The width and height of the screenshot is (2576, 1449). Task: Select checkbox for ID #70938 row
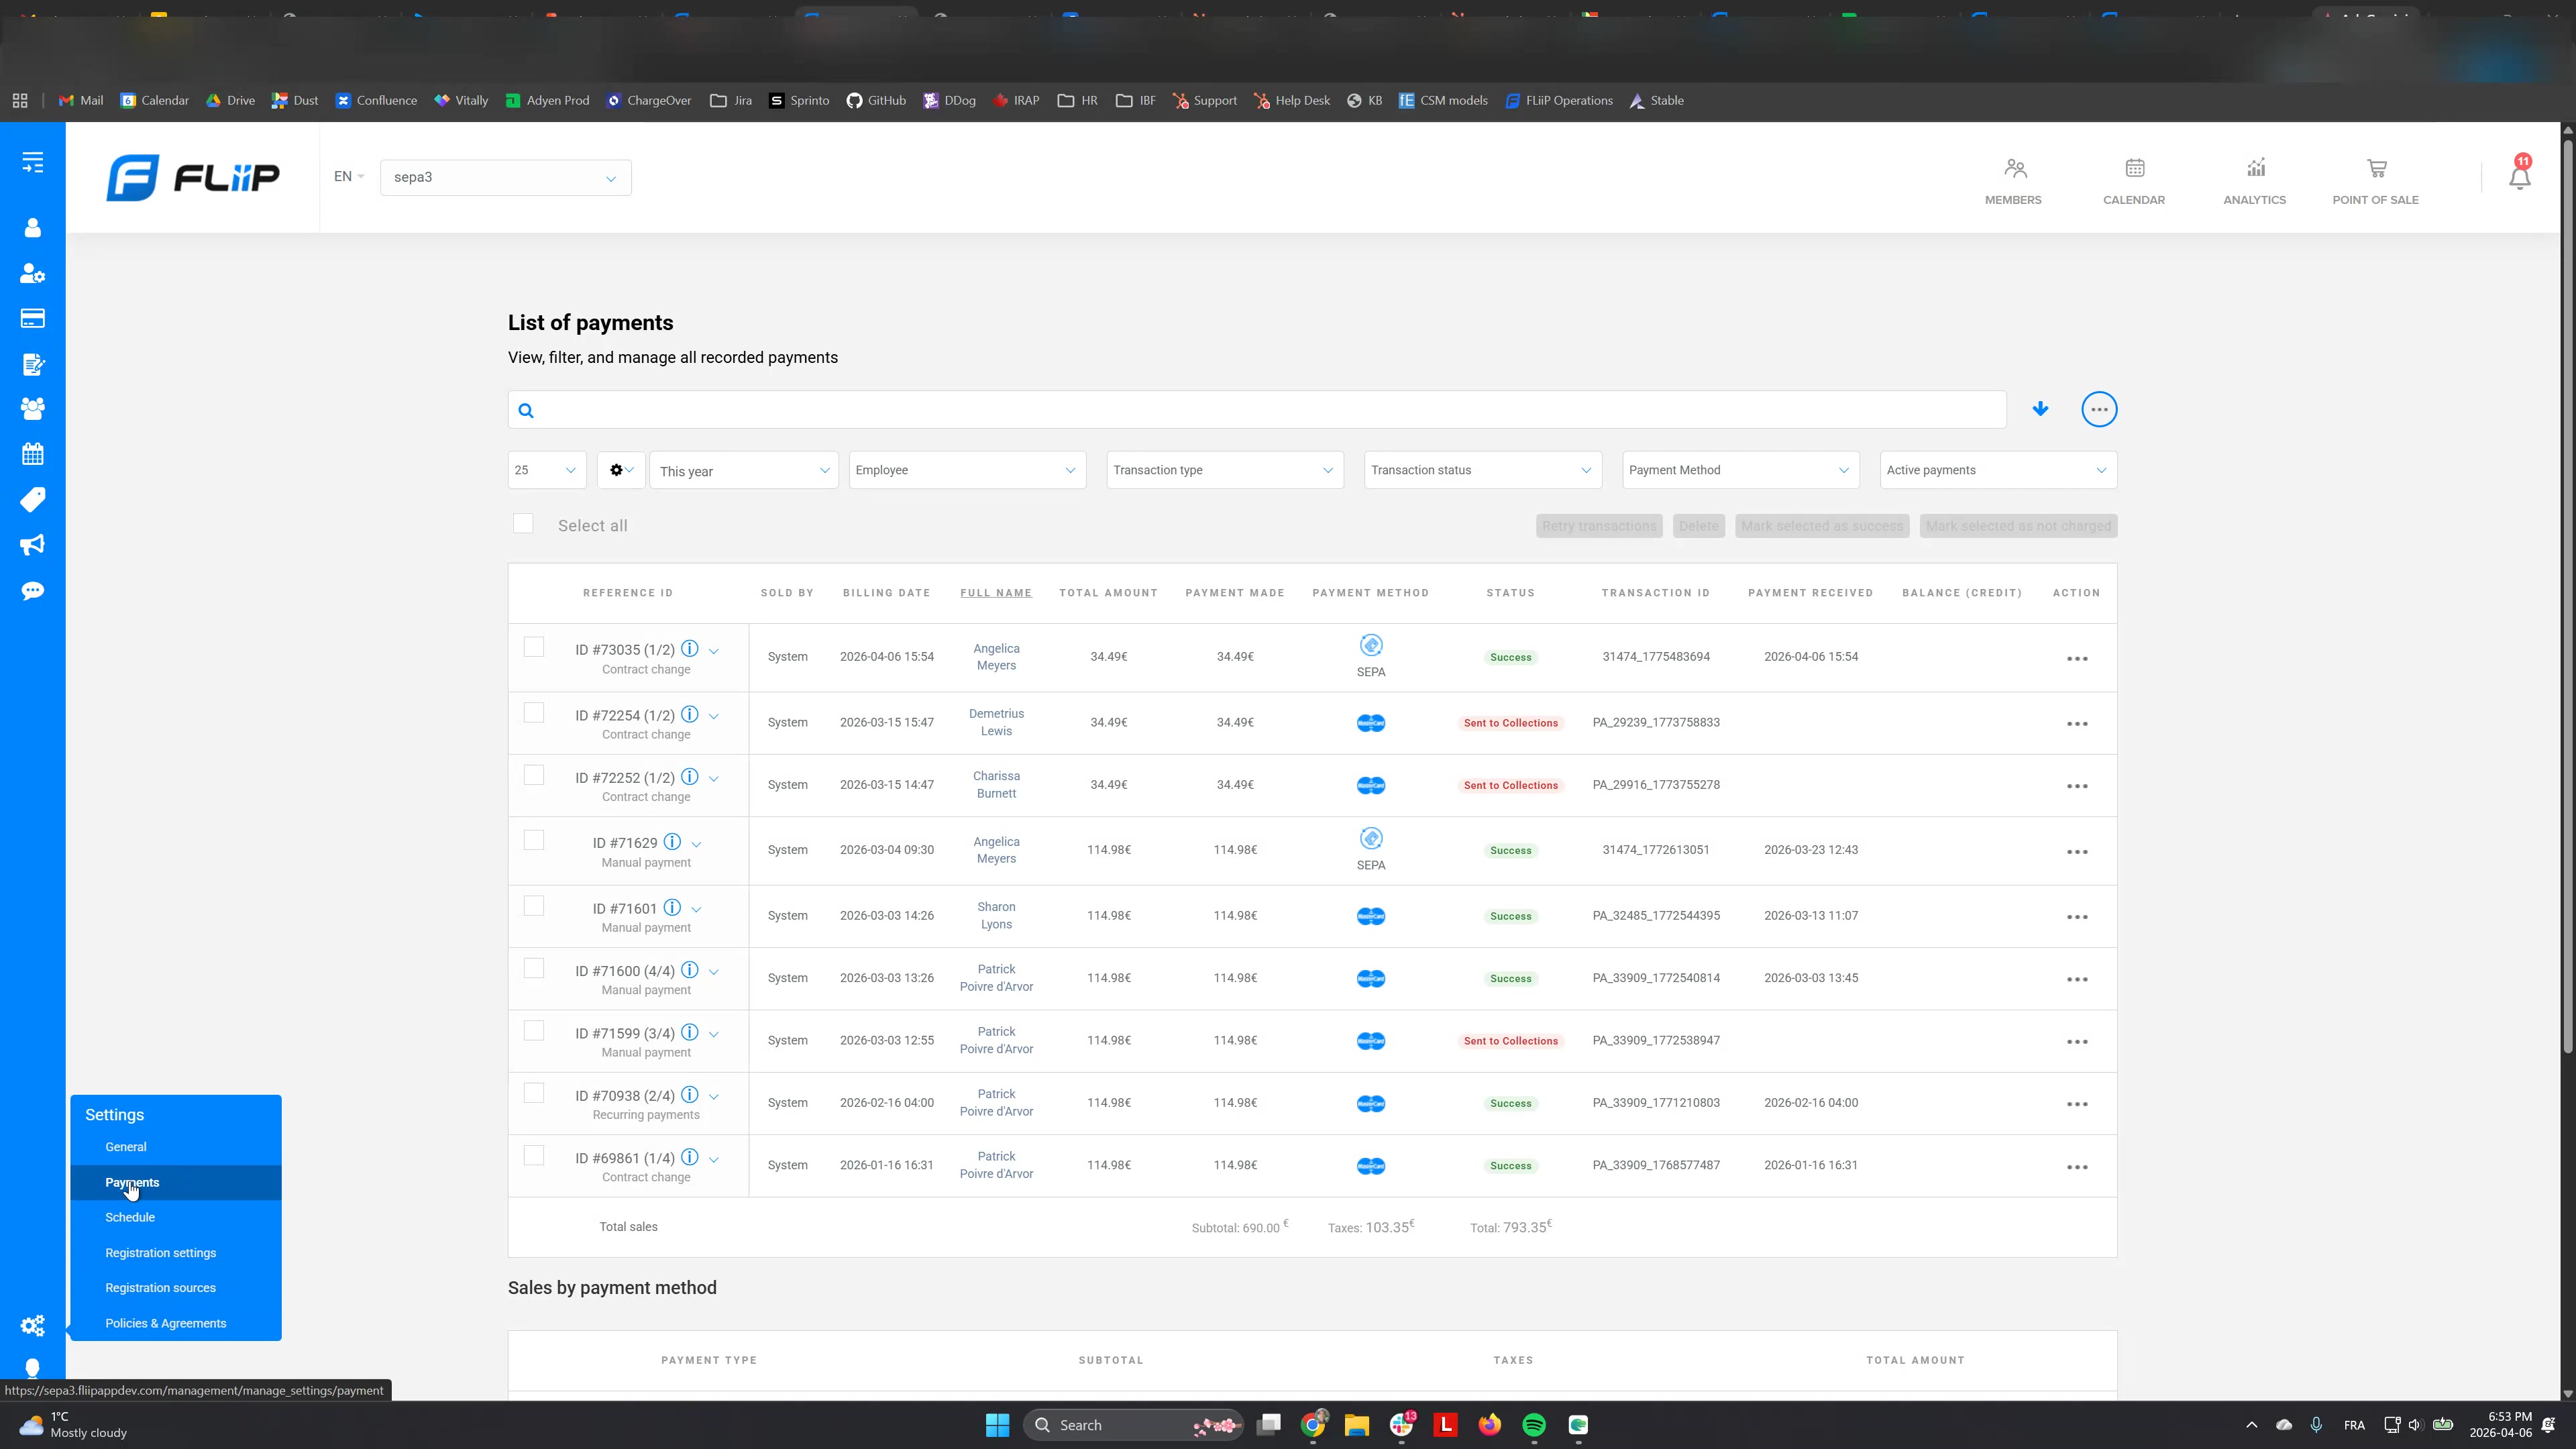click(534, 1094)
